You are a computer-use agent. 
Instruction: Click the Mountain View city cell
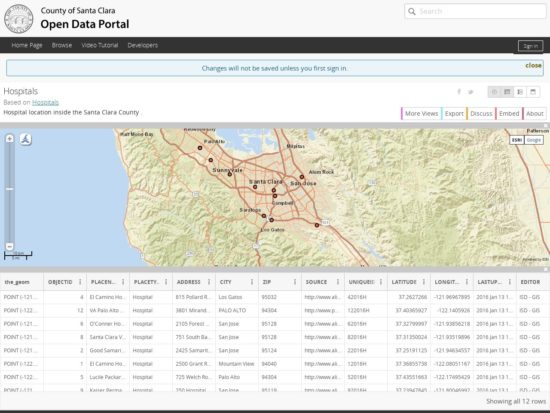(237, 364)
